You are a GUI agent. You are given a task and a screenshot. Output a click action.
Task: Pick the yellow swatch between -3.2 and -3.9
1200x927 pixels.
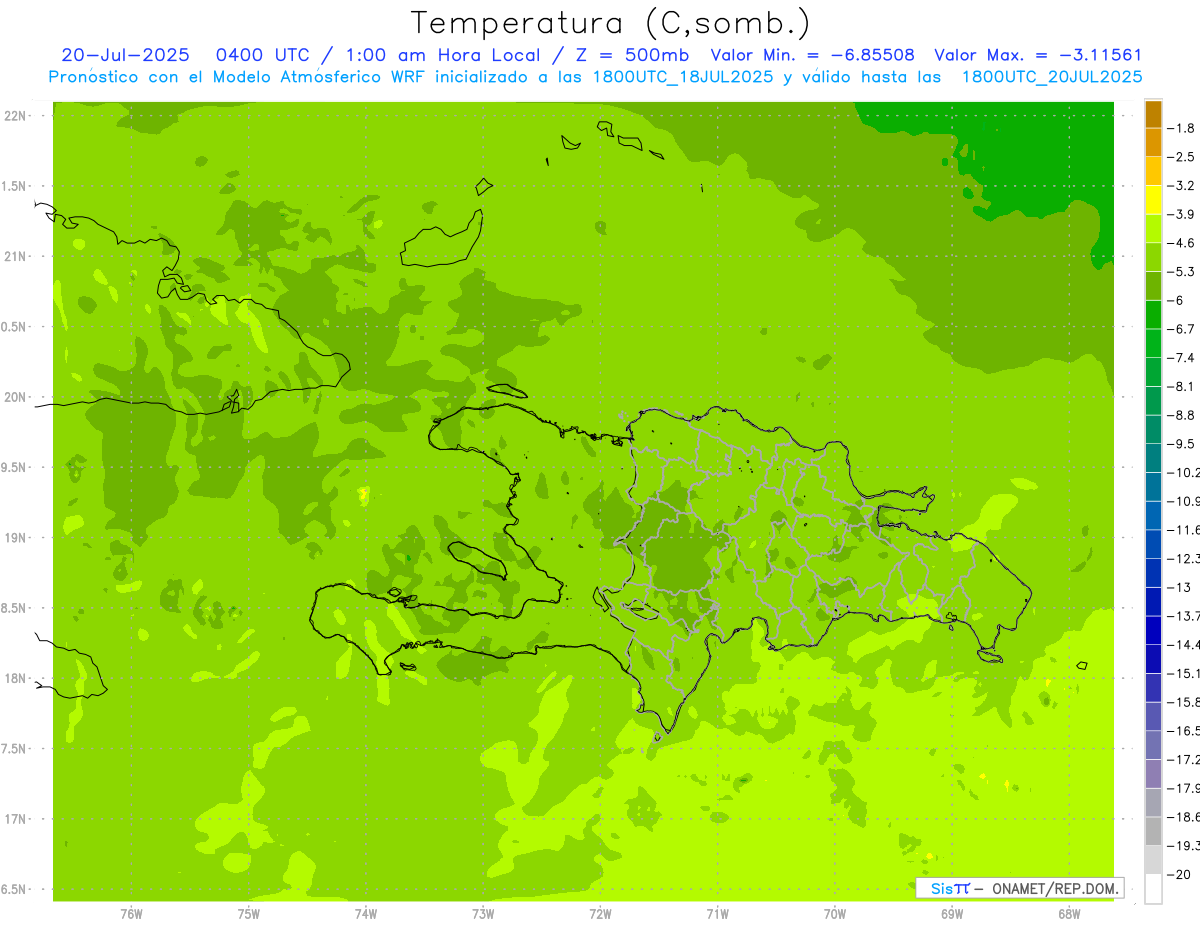click(x=1153, y=200)
